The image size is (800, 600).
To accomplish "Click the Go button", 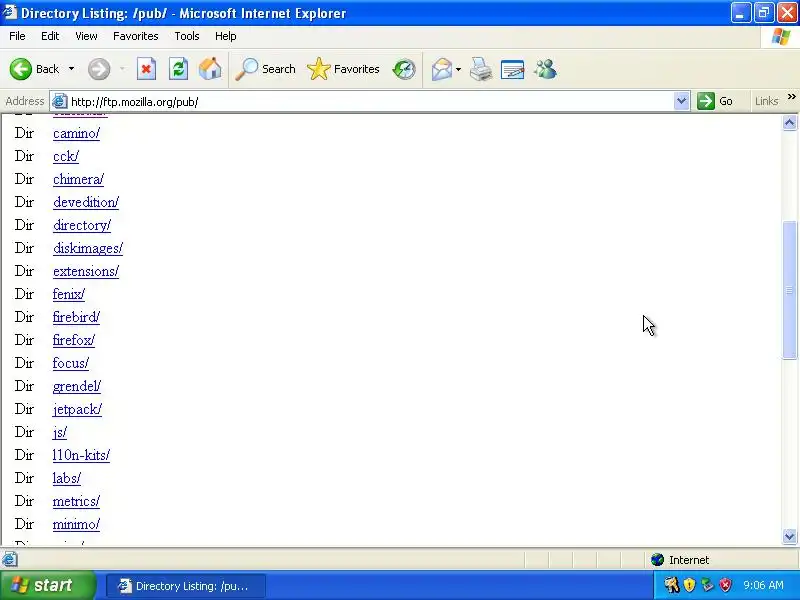I will click(715, 101).
